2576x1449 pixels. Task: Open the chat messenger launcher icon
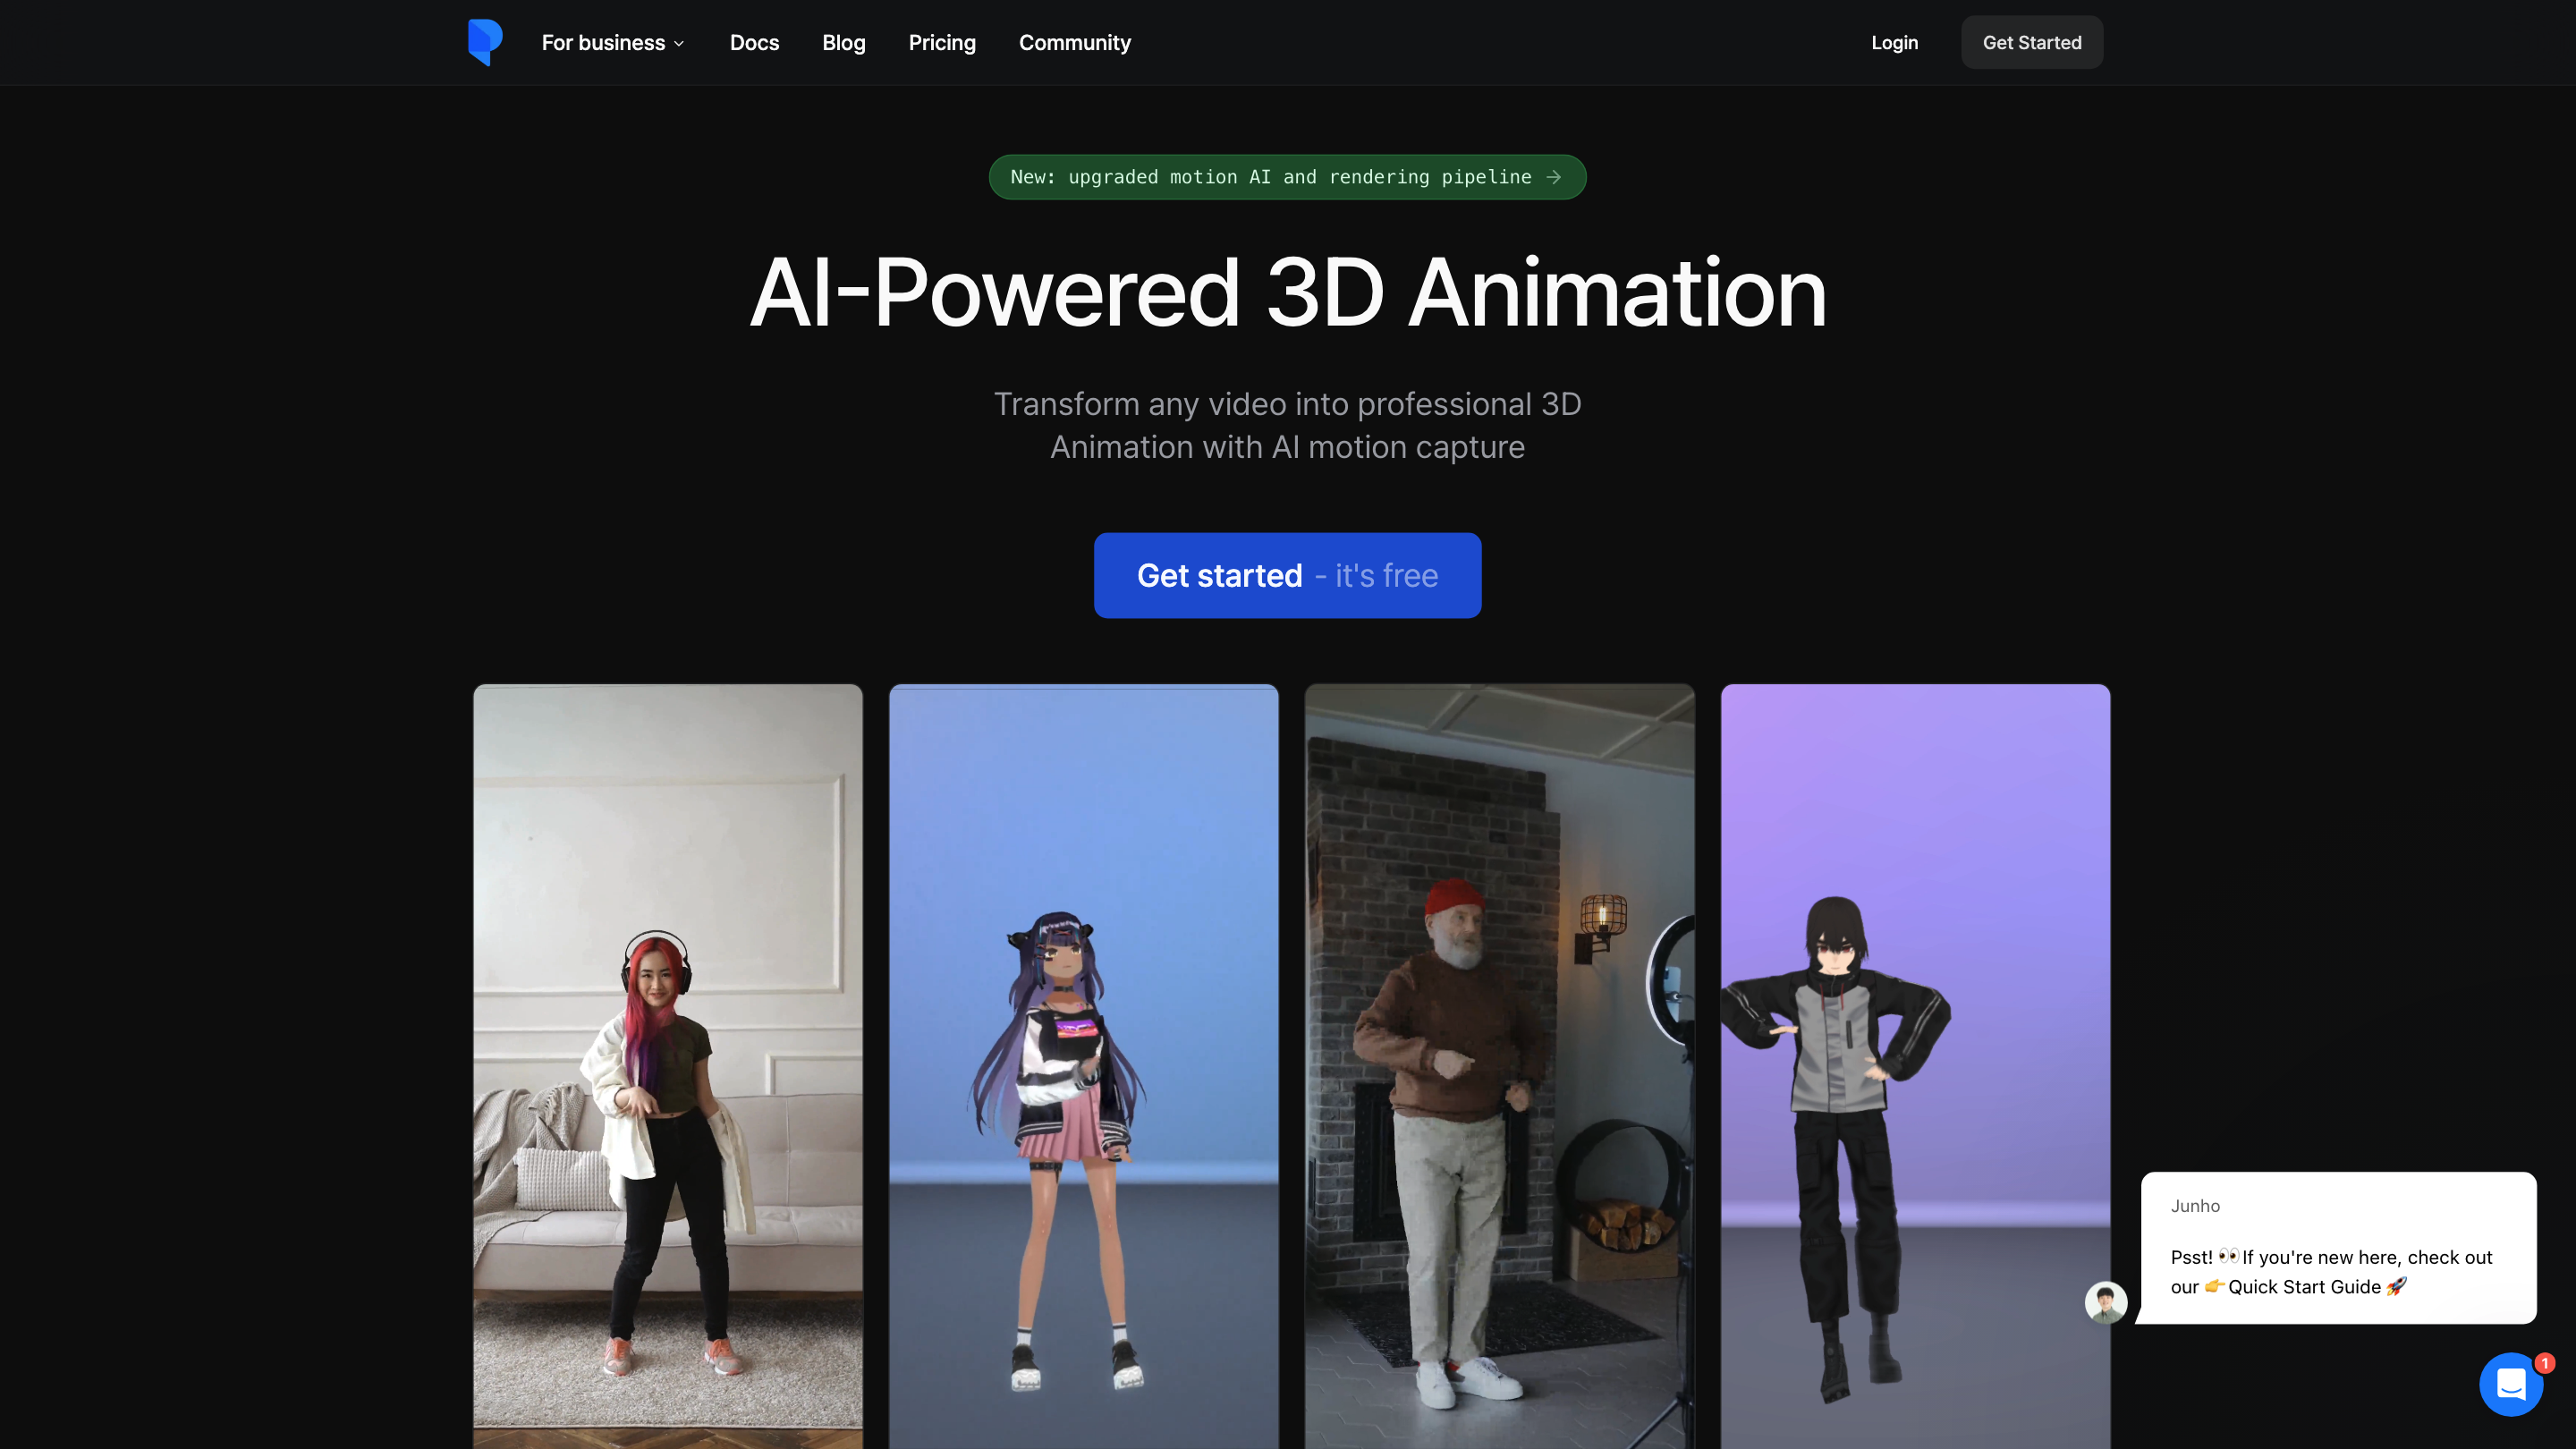(x=2509, y=1385)
